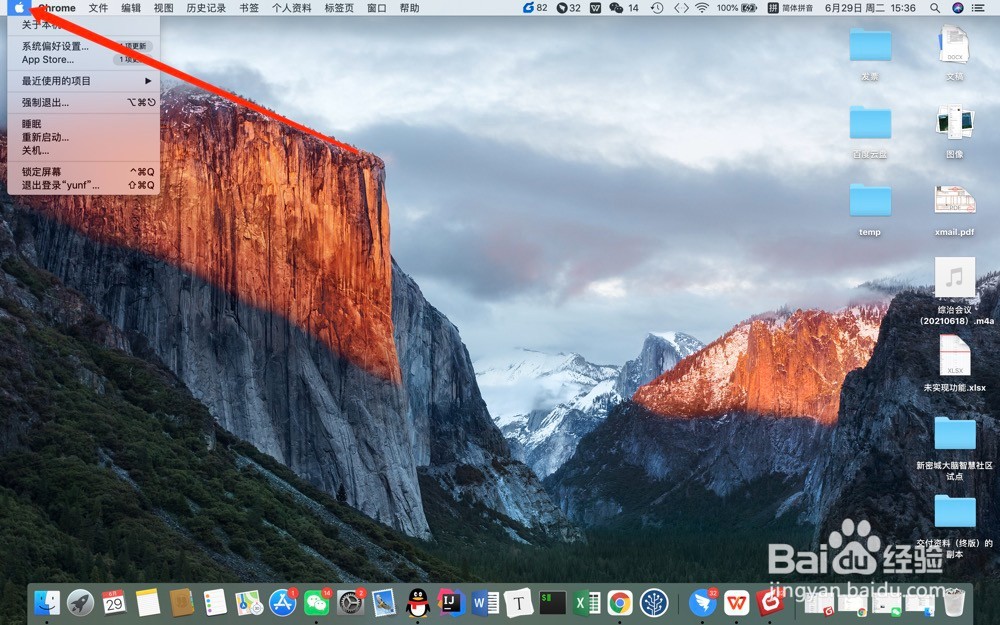Choose 重新启动… menu item
Screen dimensions: 1000x625
pos(84,137)
